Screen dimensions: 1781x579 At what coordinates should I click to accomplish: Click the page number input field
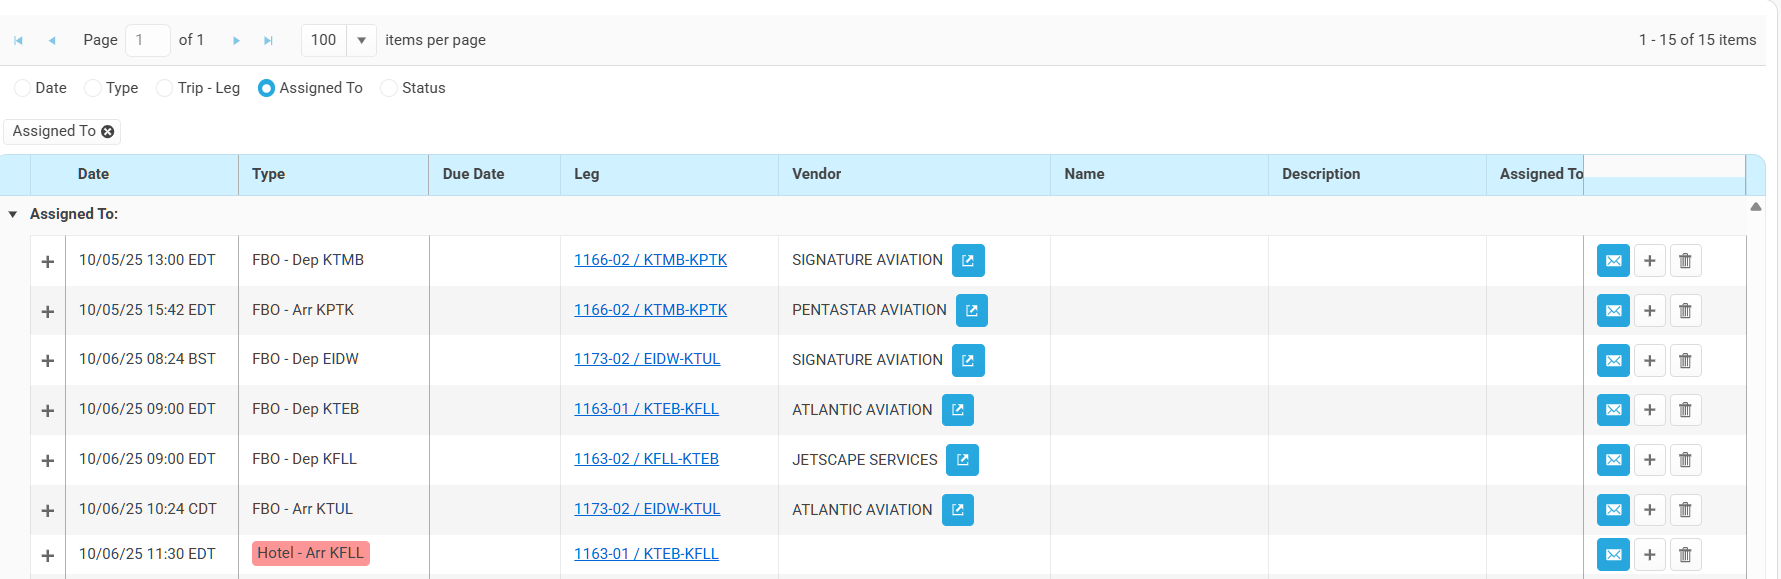pos(147,40)
